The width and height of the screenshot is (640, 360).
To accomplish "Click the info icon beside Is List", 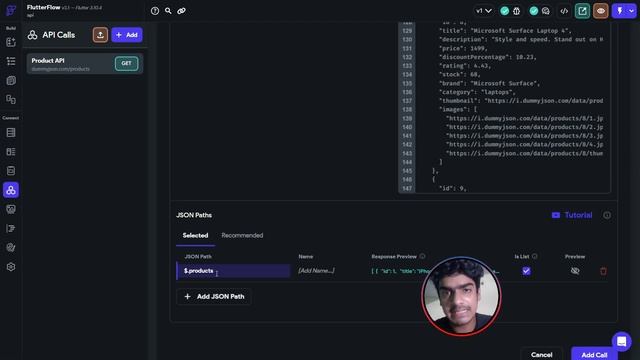I will click(x=534, y=256).
